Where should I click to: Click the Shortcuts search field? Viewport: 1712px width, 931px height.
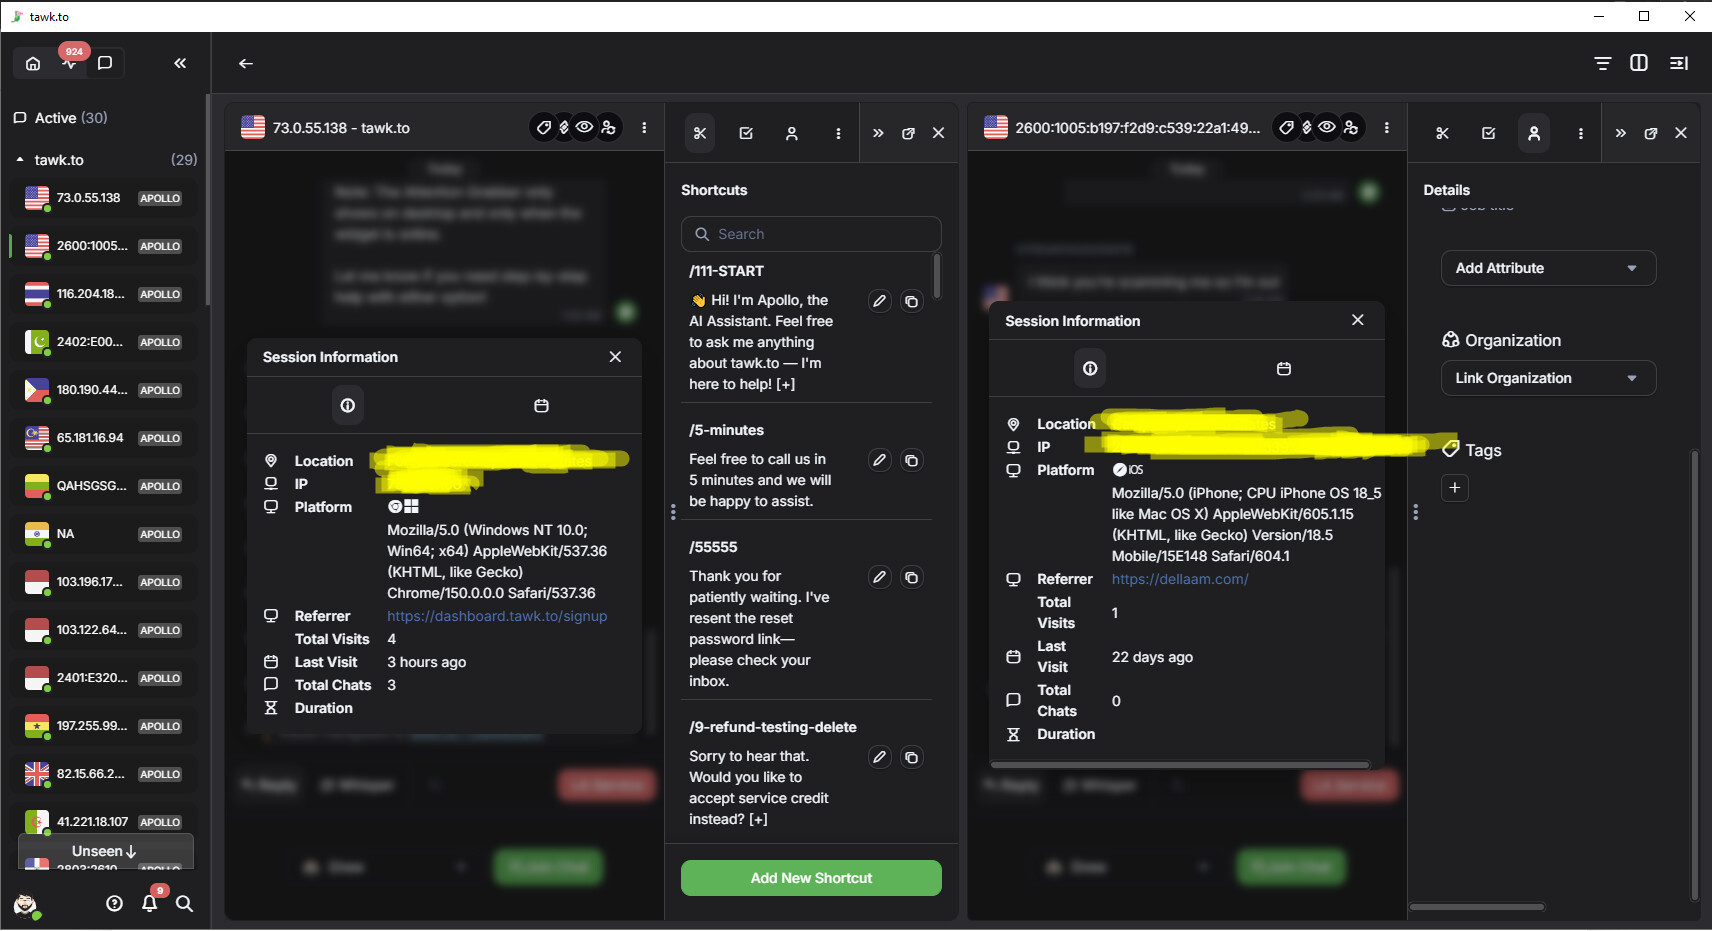pos(811,234)
